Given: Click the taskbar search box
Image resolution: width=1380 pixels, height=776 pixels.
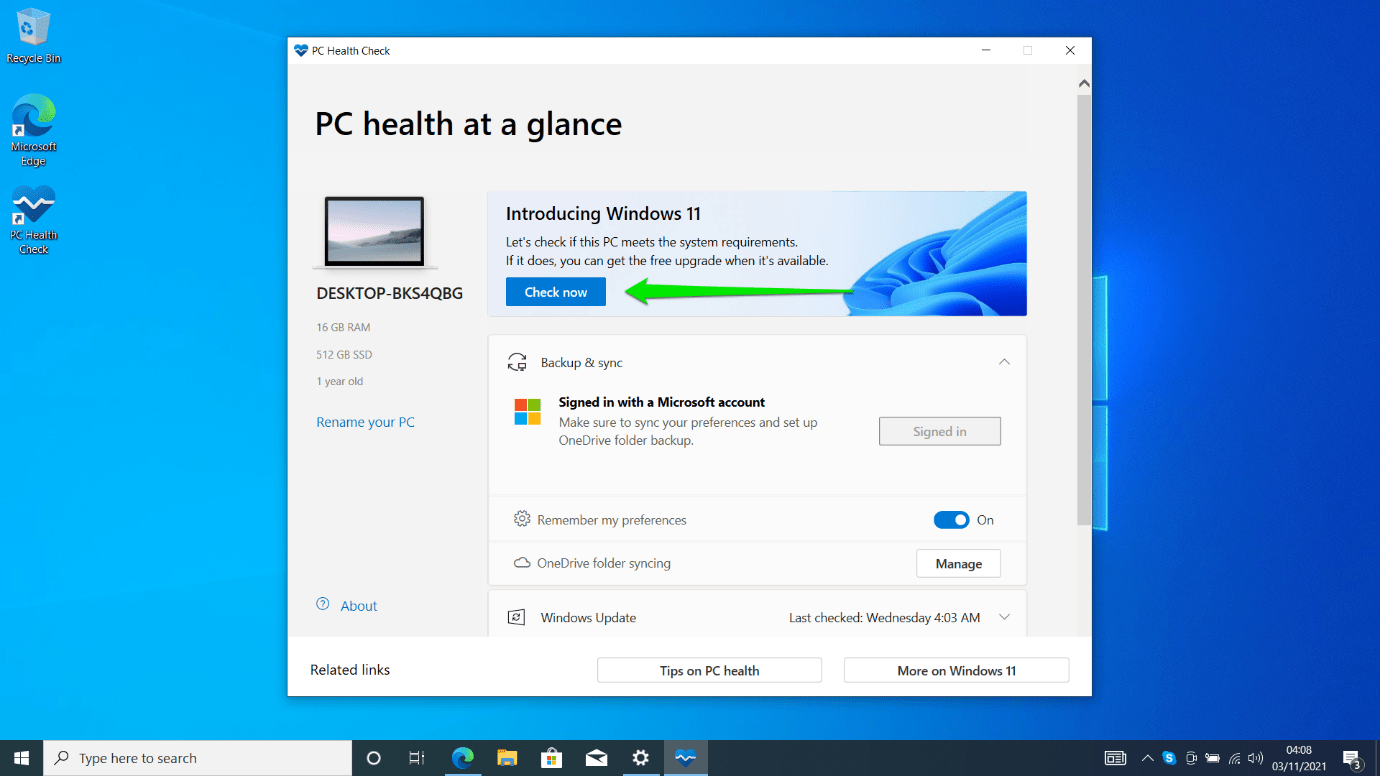Looking at the screenshot, I should click(x=199, y=758).
